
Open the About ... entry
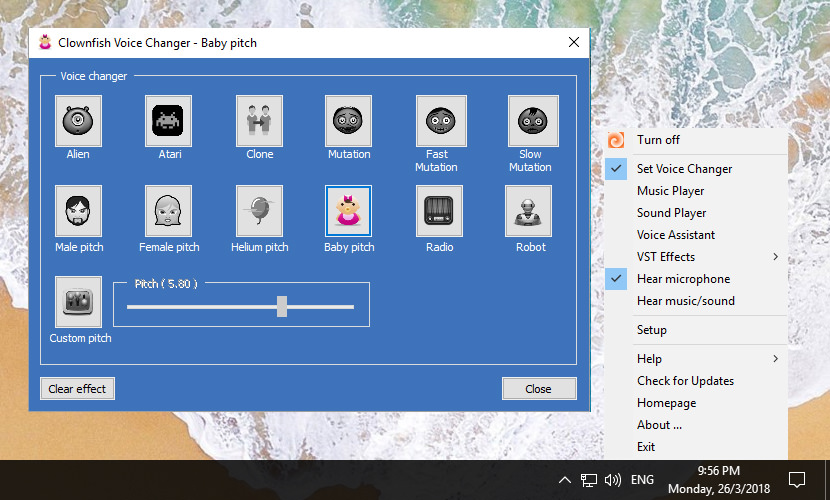[x=696, y=425]
